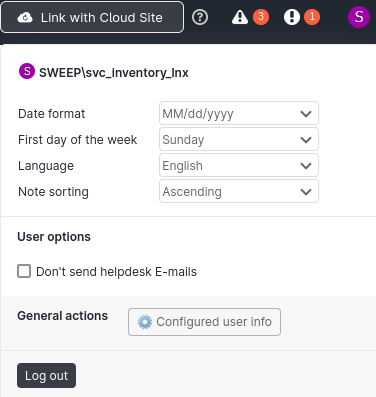Click the purple S user avatar in header

tap(359, 17)
